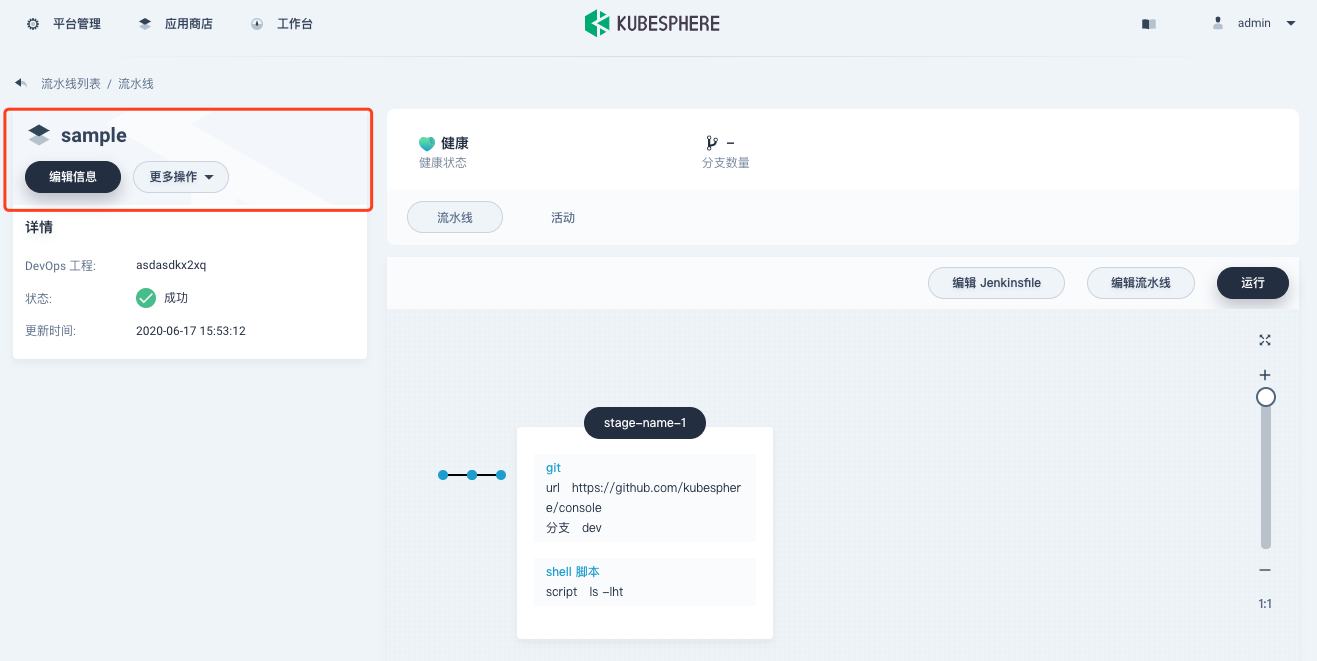Screen dimensions: 1317x661
Task: Click the App Store layers icon
Action: point(145,24)
